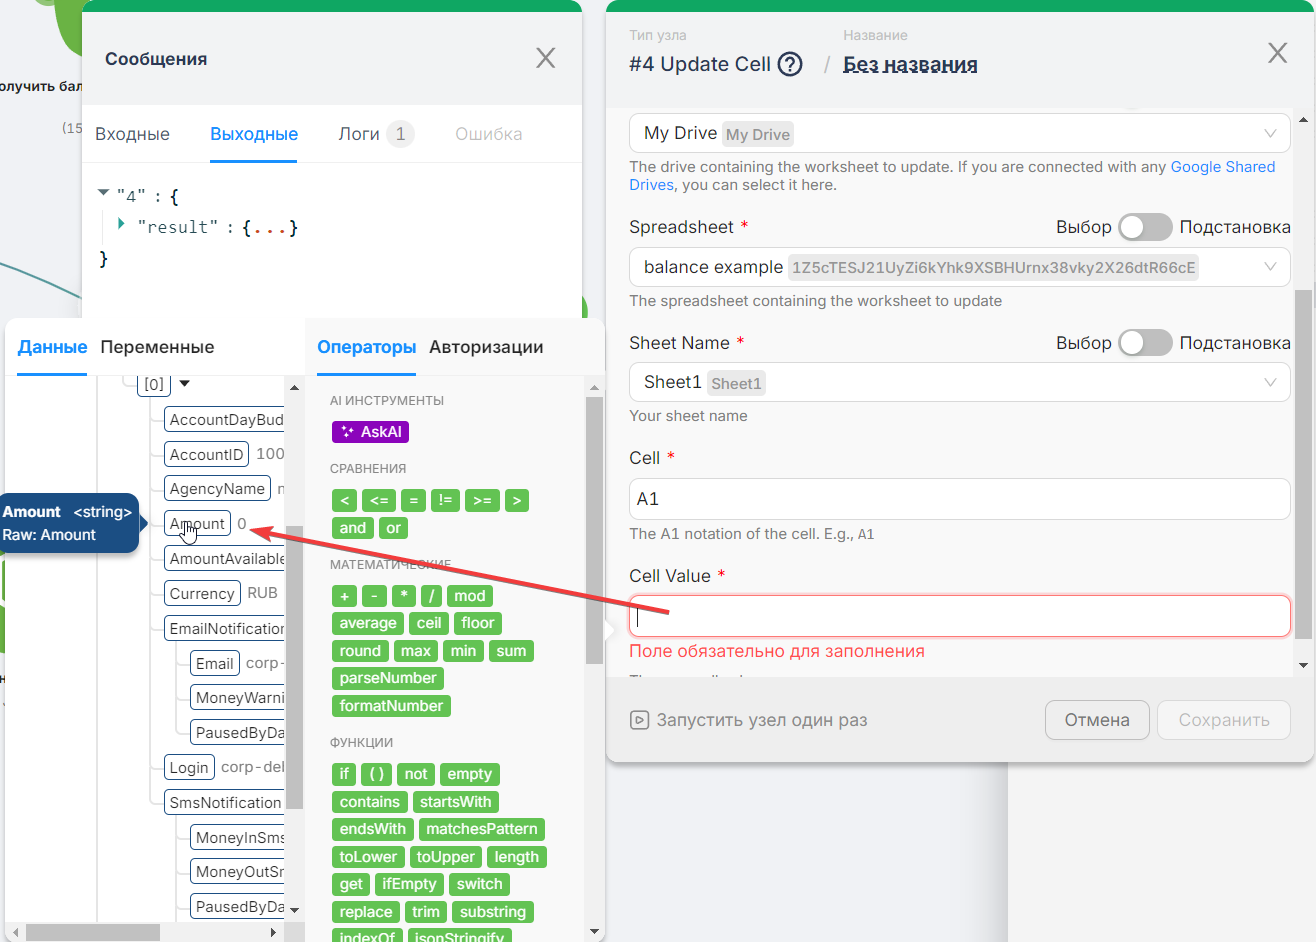This screenshot has width=1316, height=942.
Task: Click the Cell field containing A1
Action: click(x=959, y=499)
